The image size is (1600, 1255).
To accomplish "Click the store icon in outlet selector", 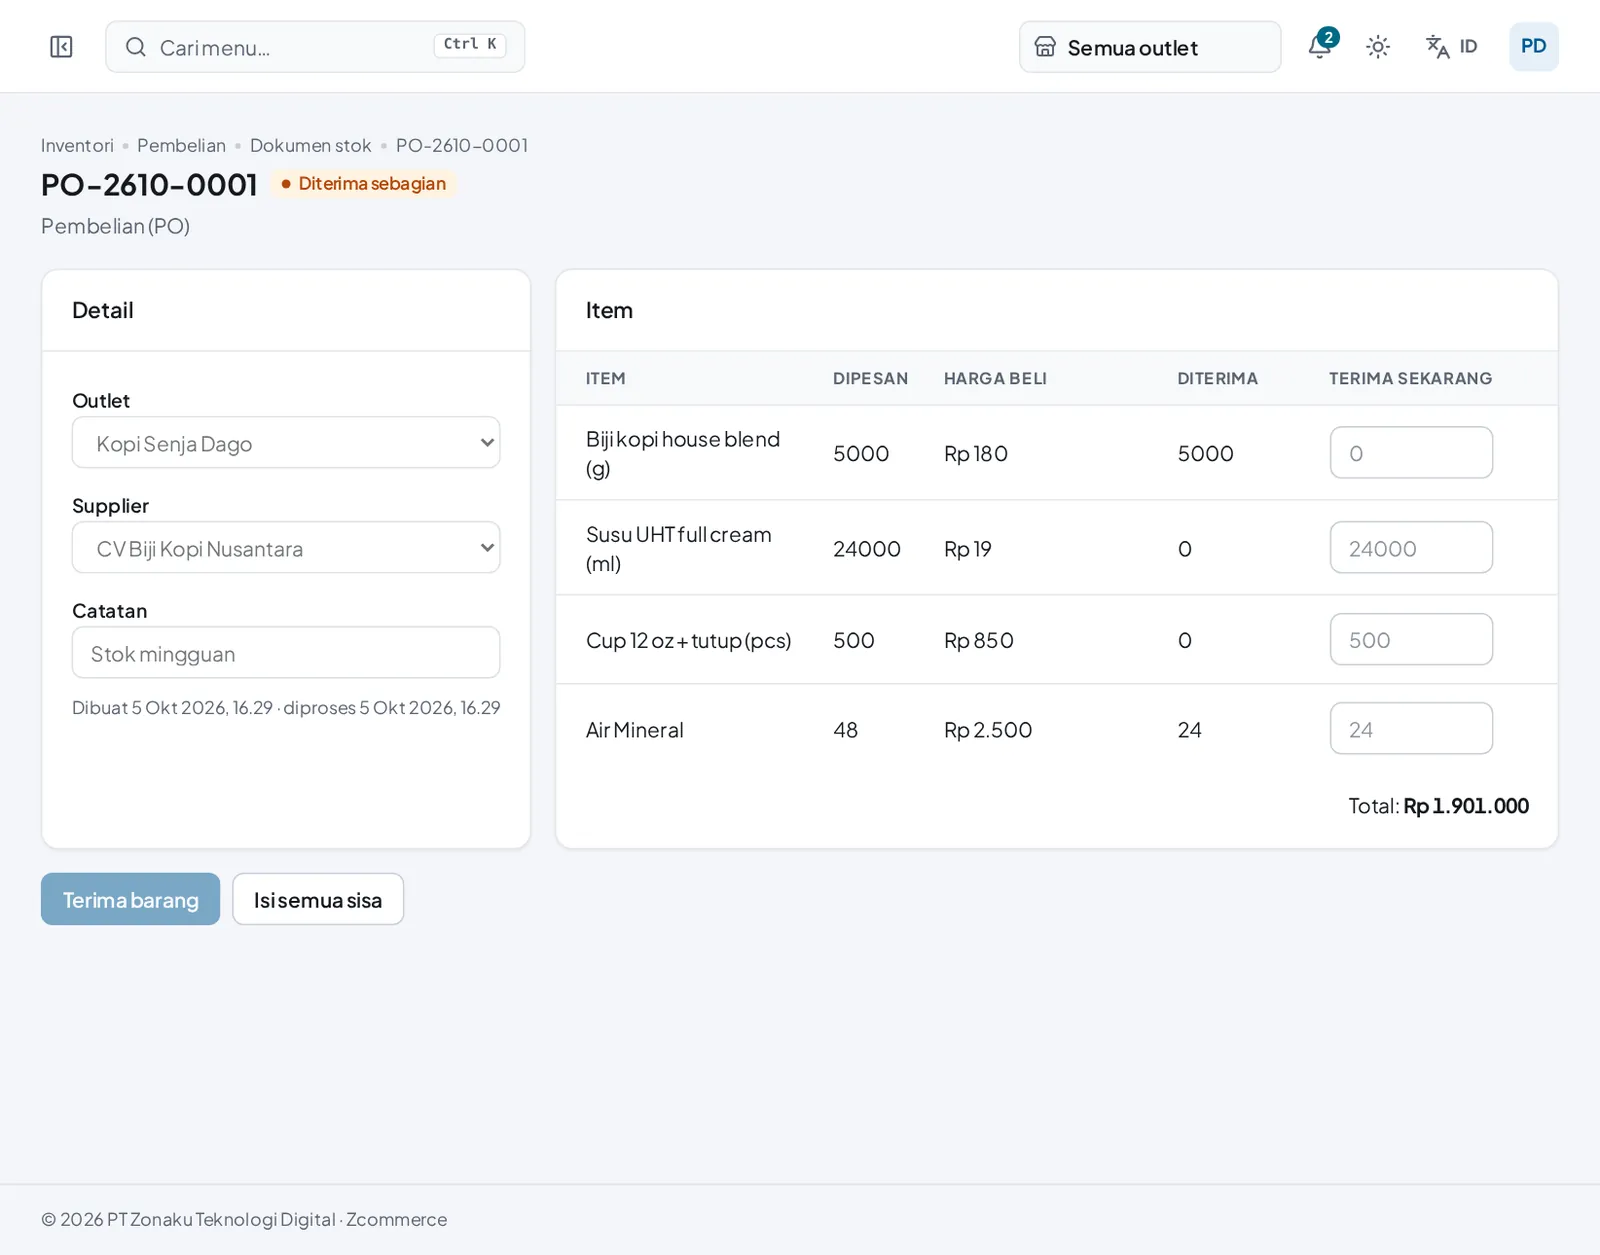I will click(1045, 47).
